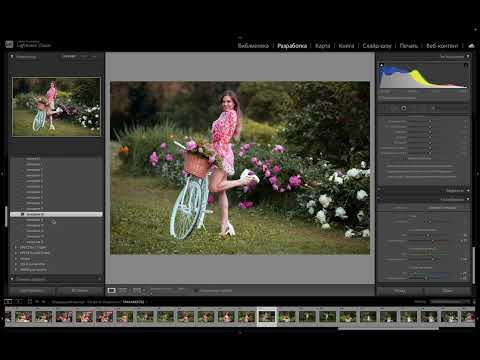Open the Слайд-шоу module
This screenshot has width=480, height=360.
click(x=377, y=46)
